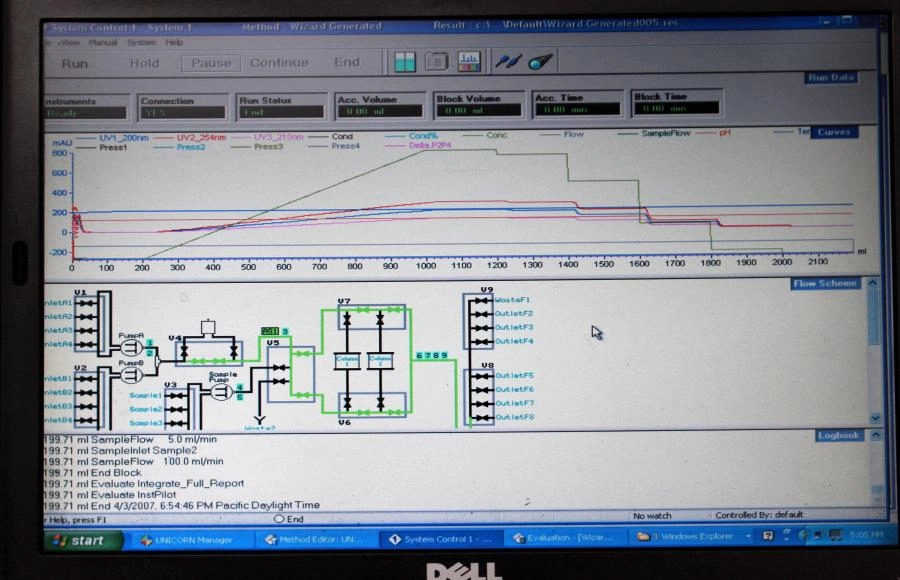
Task: Select the End radio indicator in status bar
Action: 279,519
